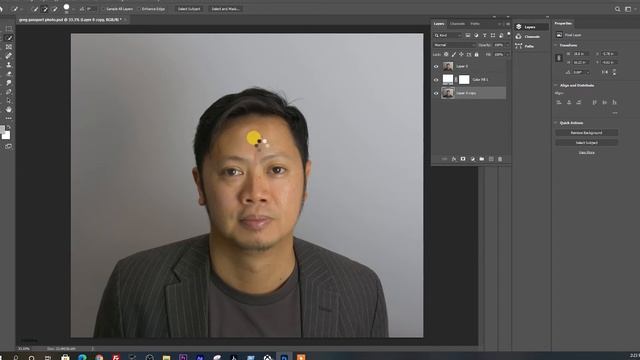
Task: Switch to the Channels tab
Action: pos(457,24)
